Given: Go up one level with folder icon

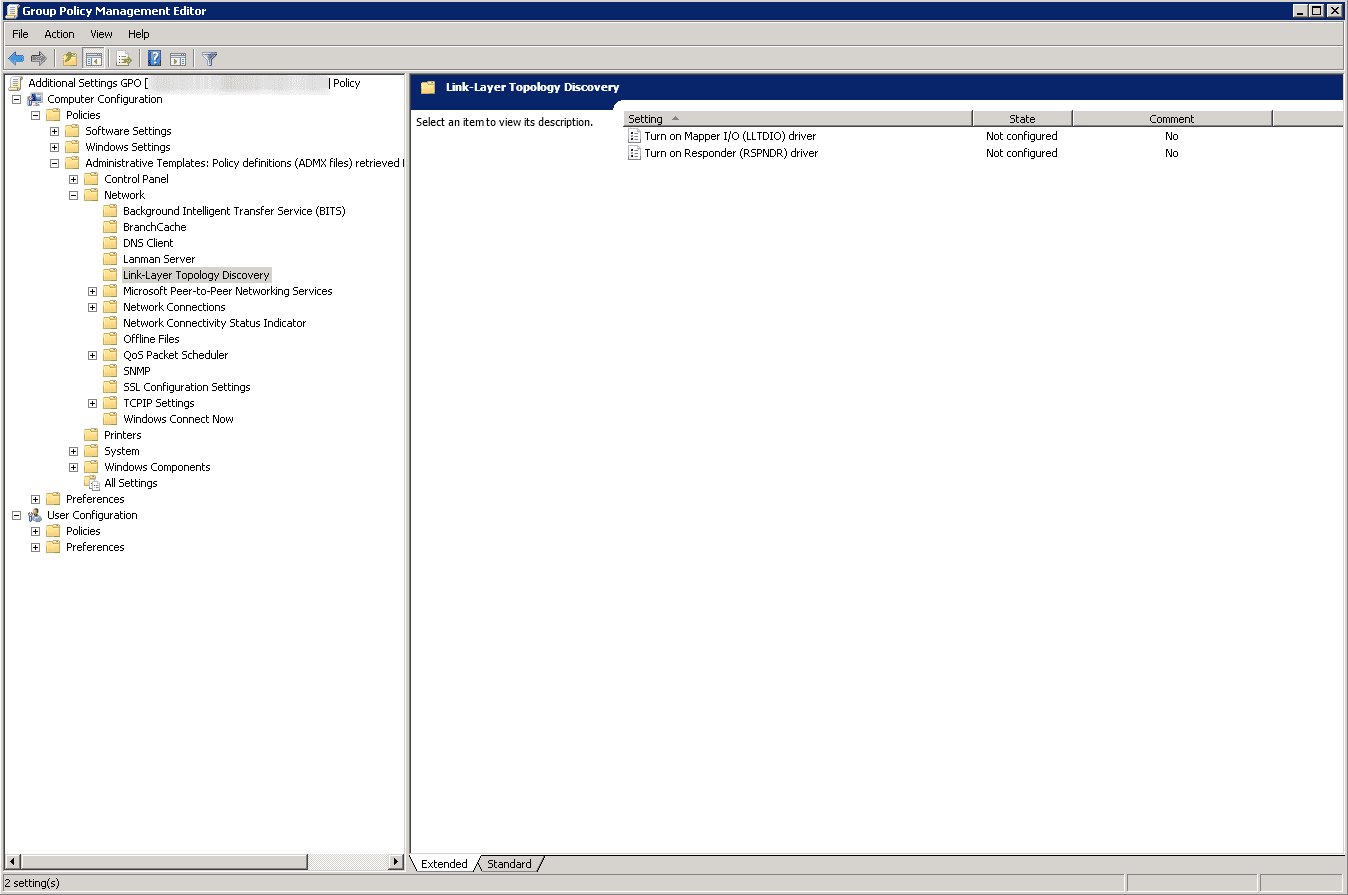Looking at the screenshot, I should [x=70, y=59].
